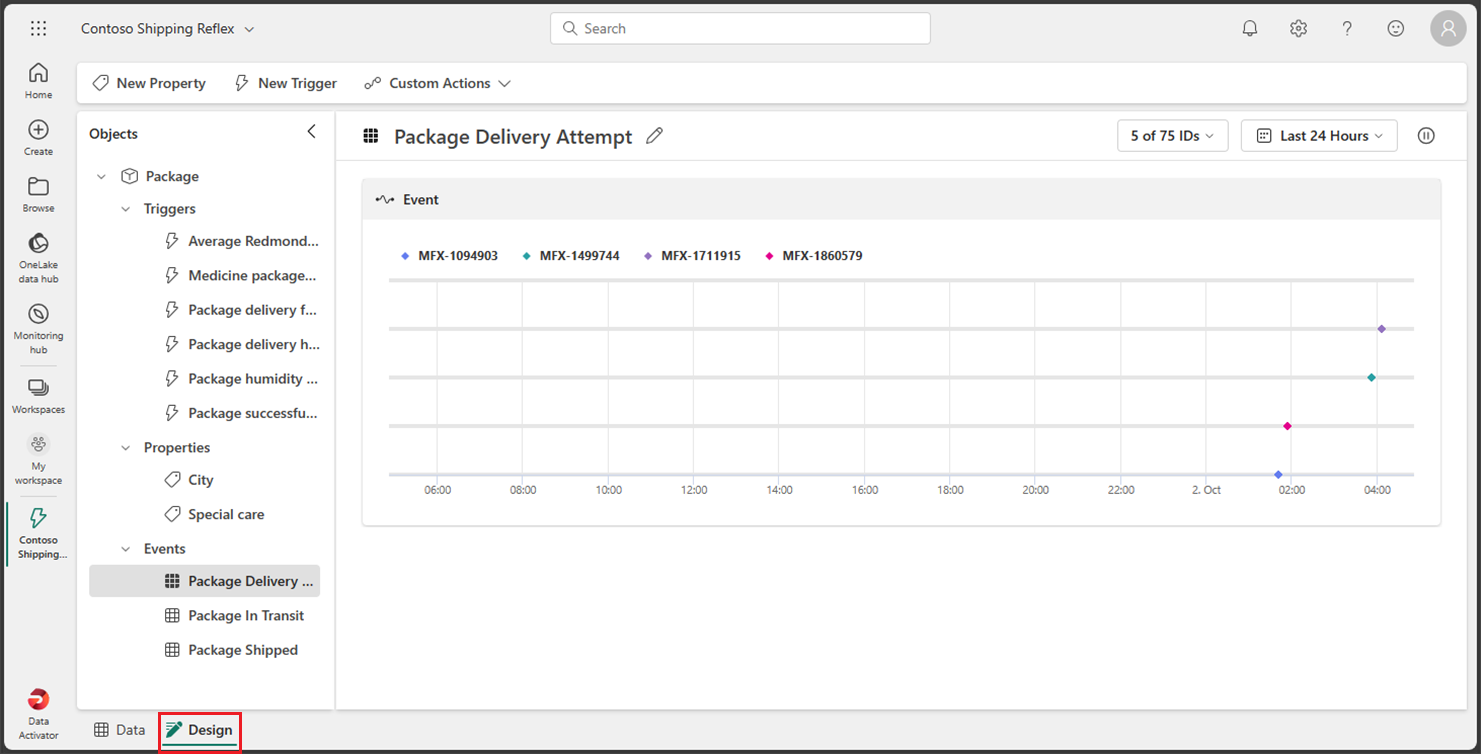
Task: Collapse the Objects panel
Action: pyautogui.click(x=311, y=132)
